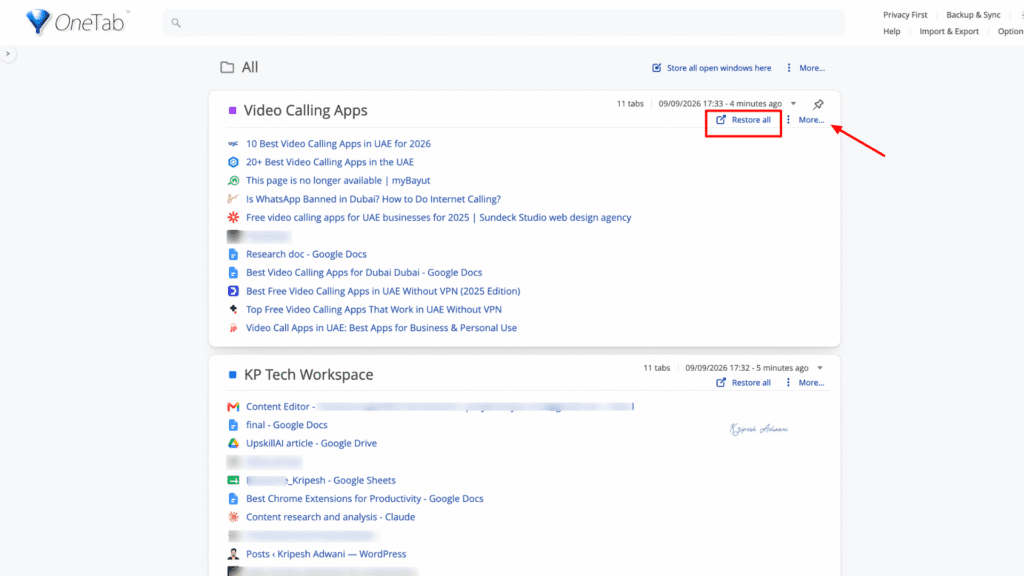The width and height of the screenshot is (1024, 576).
Task: Click the search magnifier icon
Action: coord(176,23)
